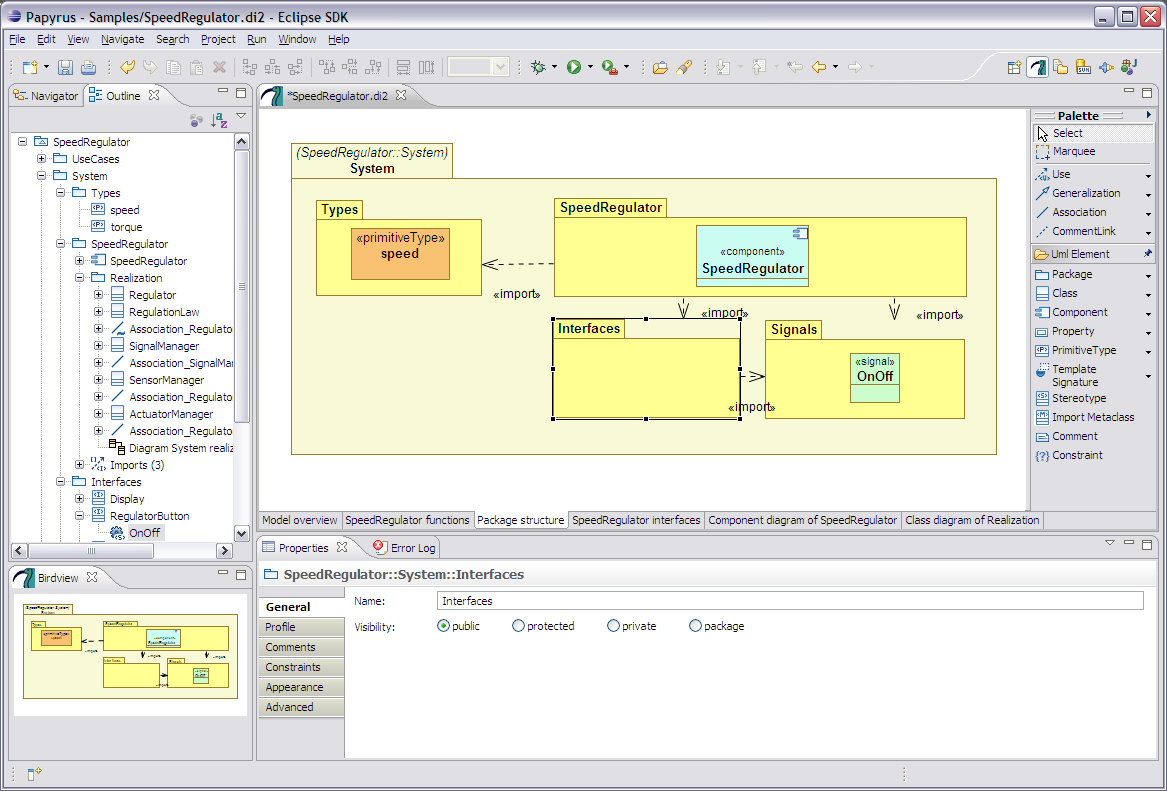
Task: Launch the Debug bug icon
Action: (537, 68)
